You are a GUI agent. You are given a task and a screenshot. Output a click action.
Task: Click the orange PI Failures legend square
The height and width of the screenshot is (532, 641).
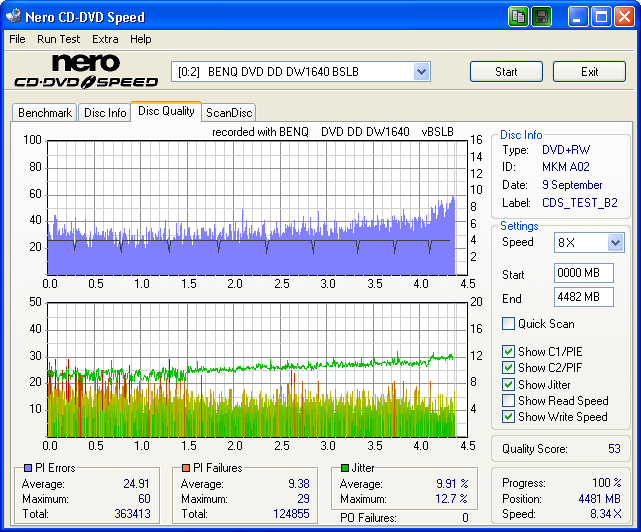click(x=186, y=468)
